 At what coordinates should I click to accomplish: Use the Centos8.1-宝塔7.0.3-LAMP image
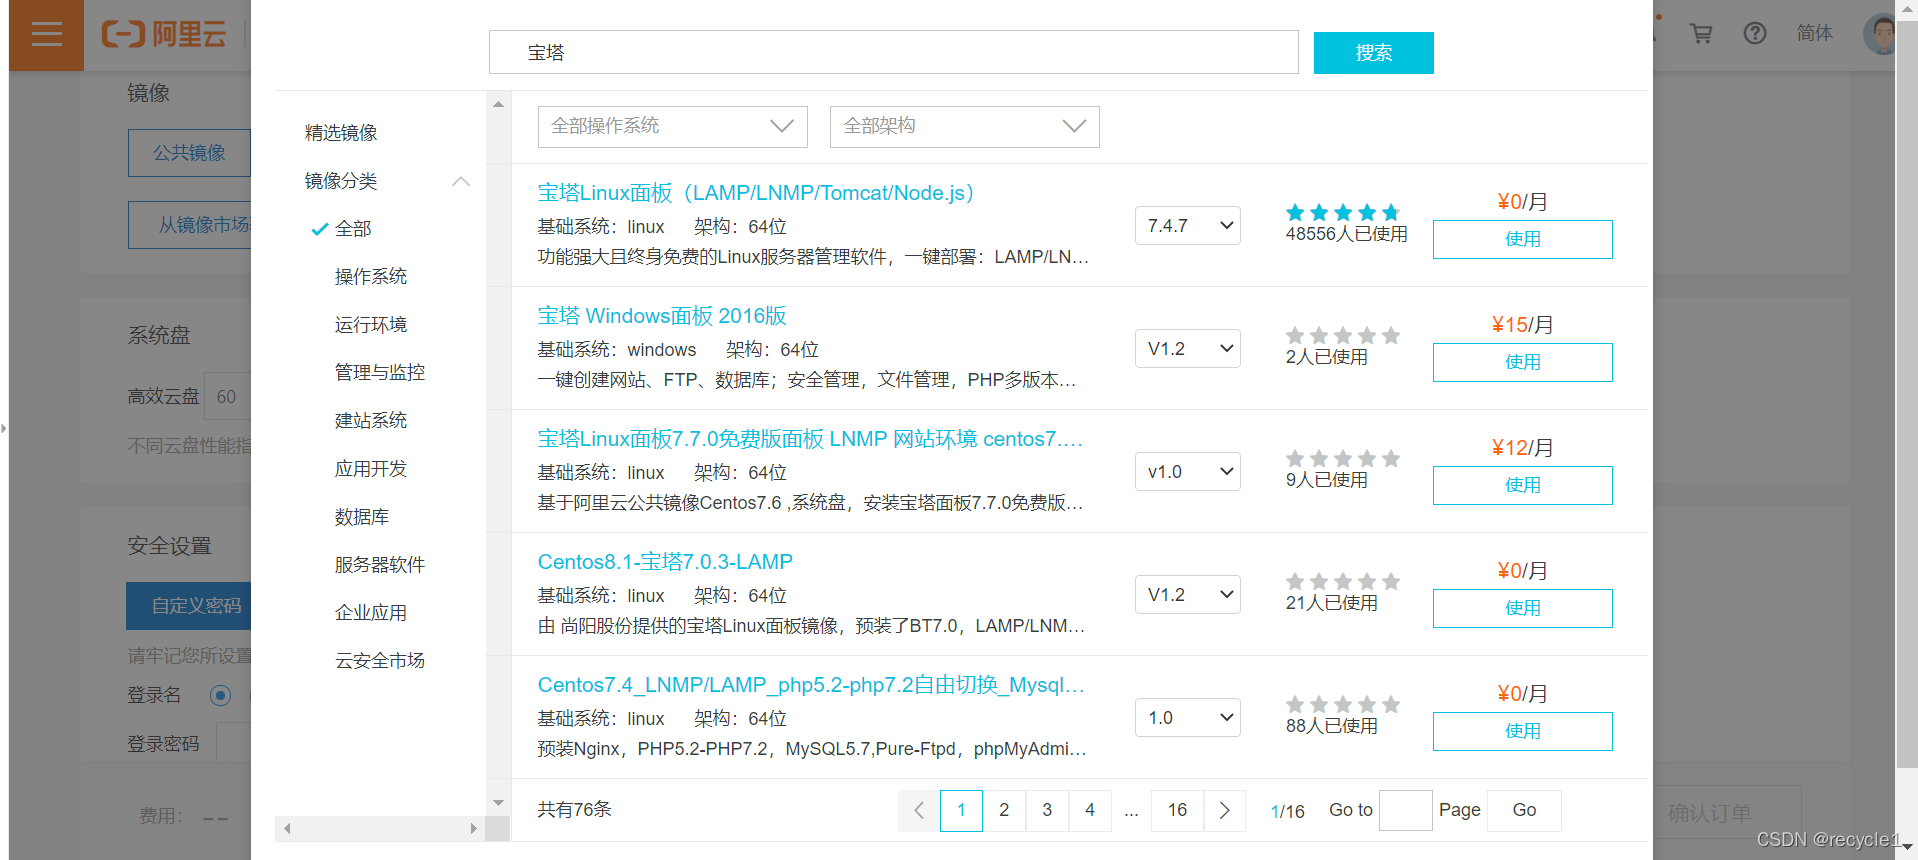coord(1523,609)
